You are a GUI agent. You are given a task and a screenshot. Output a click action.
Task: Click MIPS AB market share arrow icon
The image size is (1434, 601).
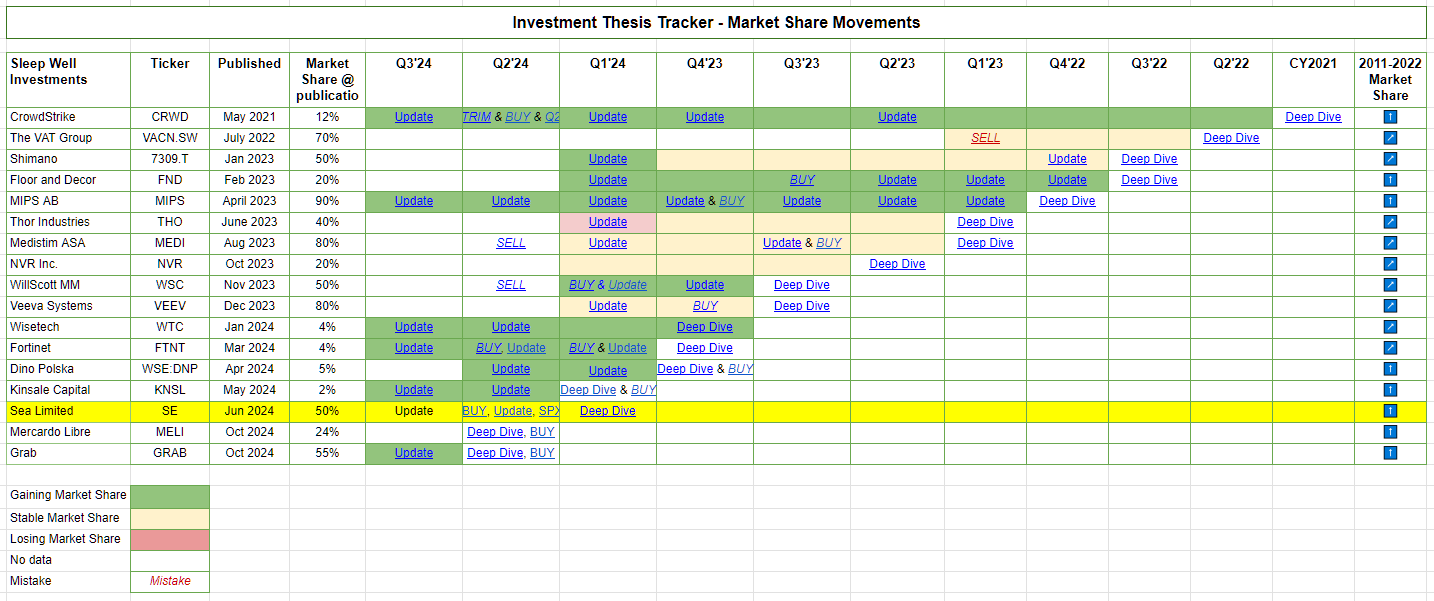(1390, 201)
